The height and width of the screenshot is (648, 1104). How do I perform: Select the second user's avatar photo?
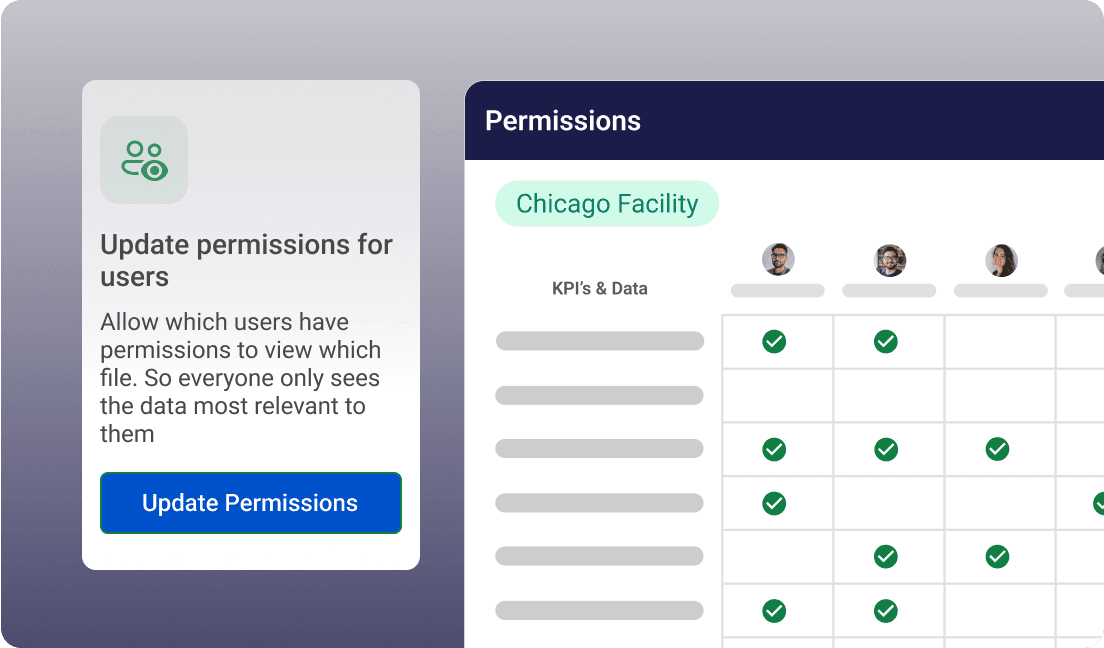[888, 259]
